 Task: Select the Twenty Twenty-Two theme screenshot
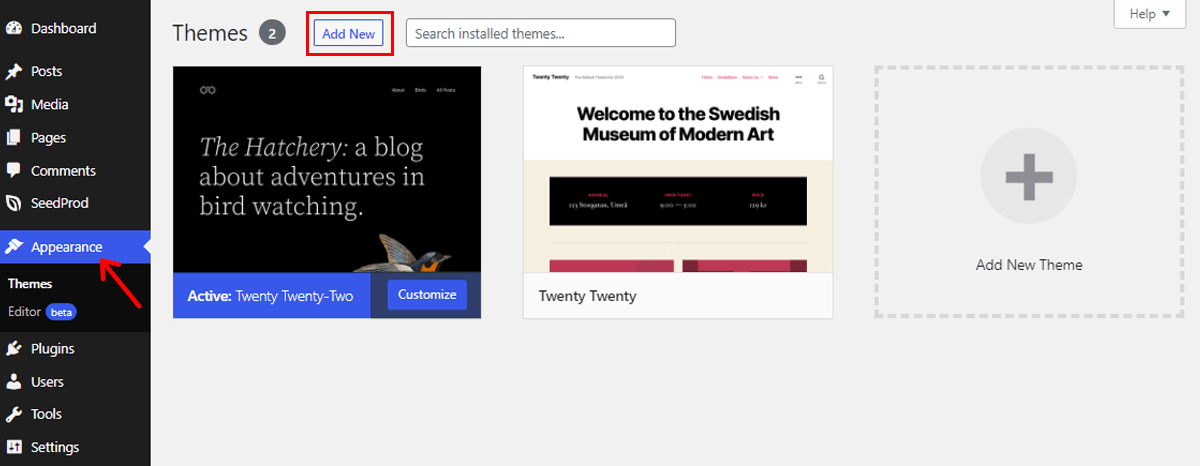(327, 169)
